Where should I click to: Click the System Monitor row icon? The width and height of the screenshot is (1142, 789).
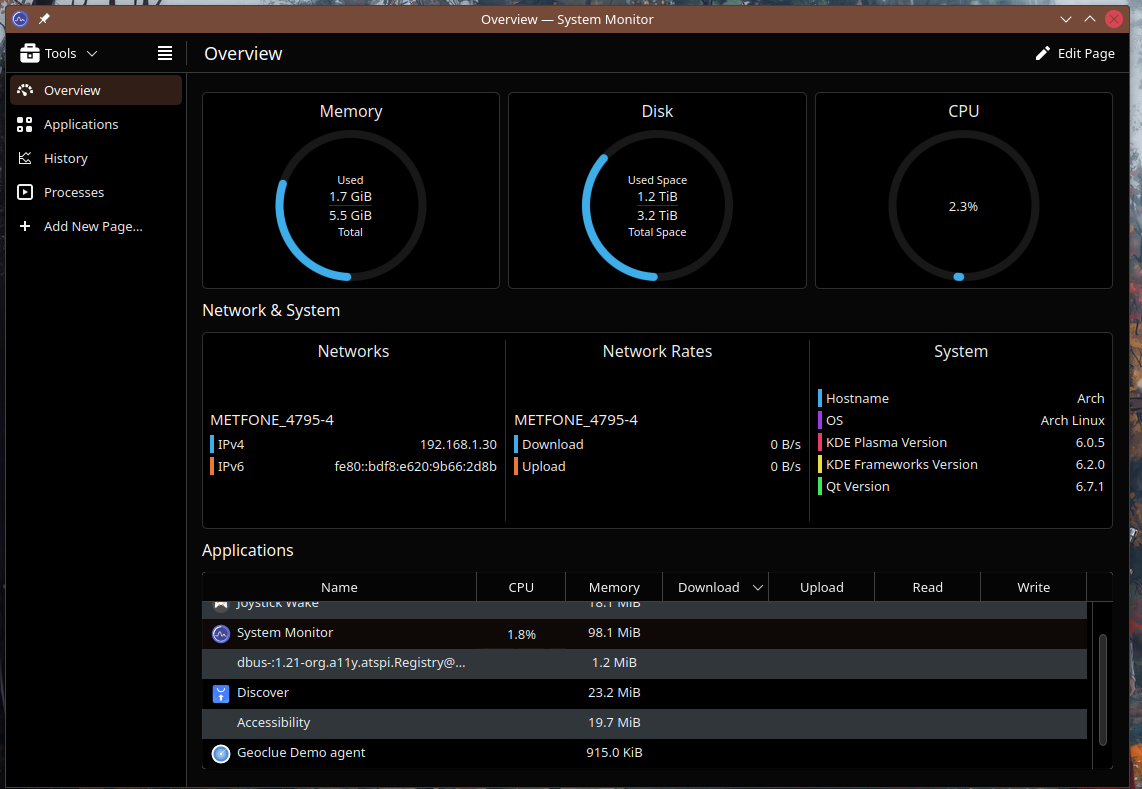pyautogui.click(x=221, y=634)
